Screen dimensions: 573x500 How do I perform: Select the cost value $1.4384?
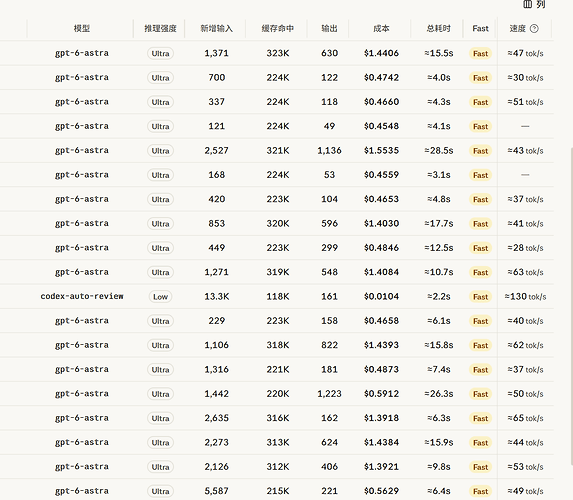click(x=381, y=443)
